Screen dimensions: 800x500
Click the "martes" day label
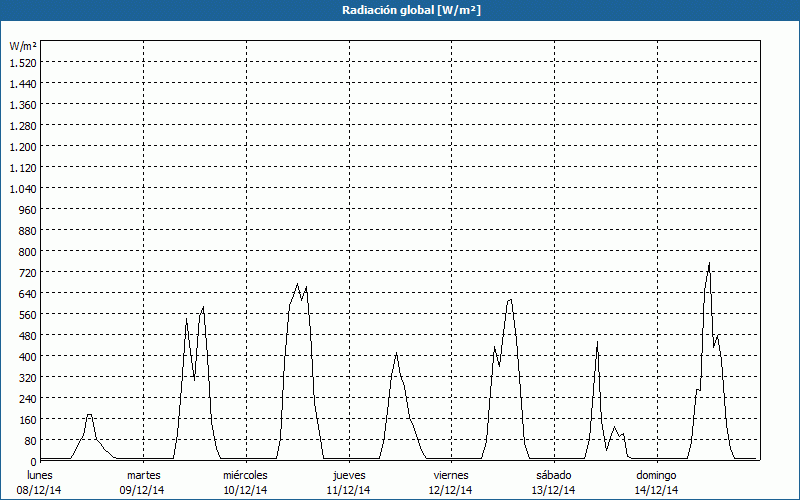(144, 474)
